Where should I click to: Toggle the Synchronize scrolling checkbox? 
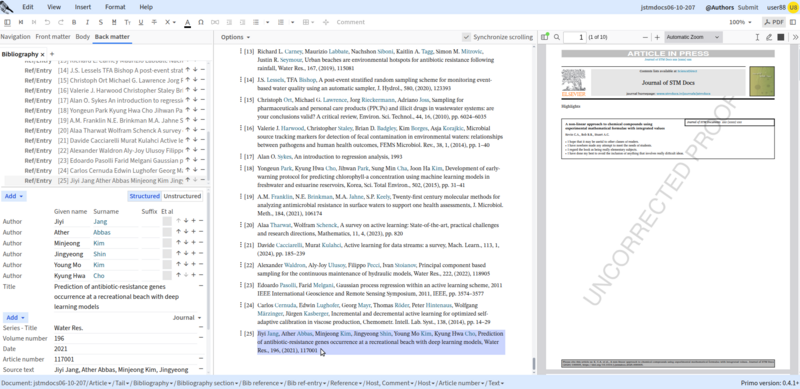pos(466,37)
